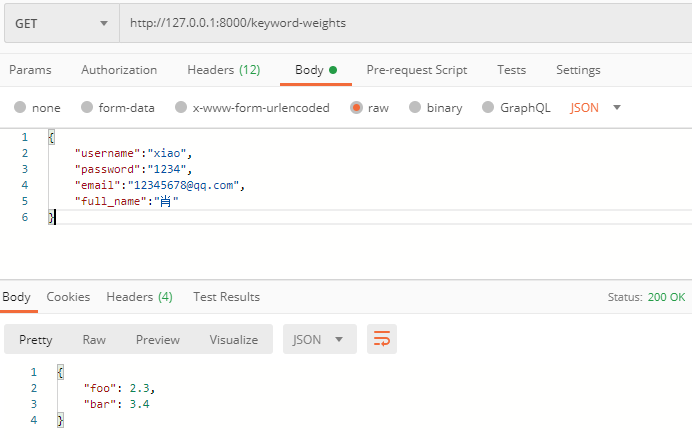Go to the request Headers (12) tab
Viewport: 692px width, 439px height.
click(x=223, y=70)
